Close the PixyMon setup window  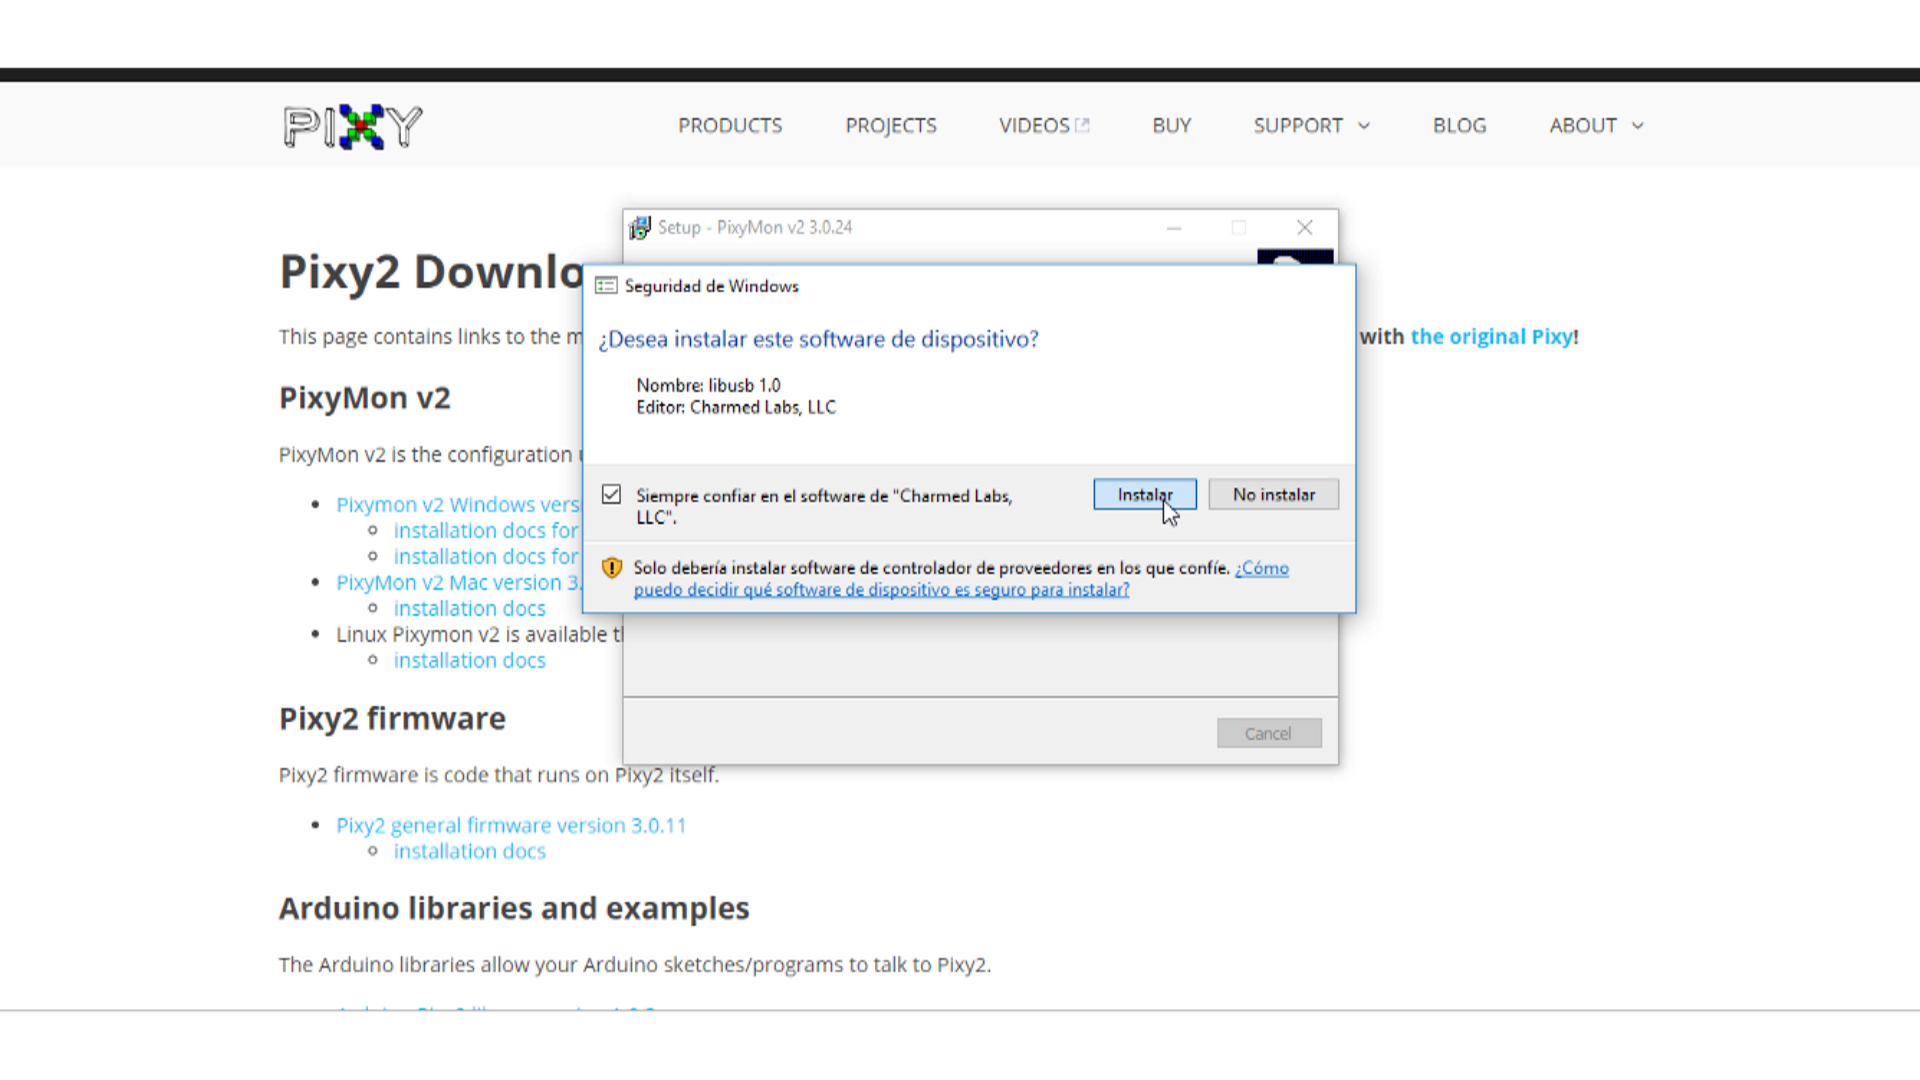point(1304,228)
